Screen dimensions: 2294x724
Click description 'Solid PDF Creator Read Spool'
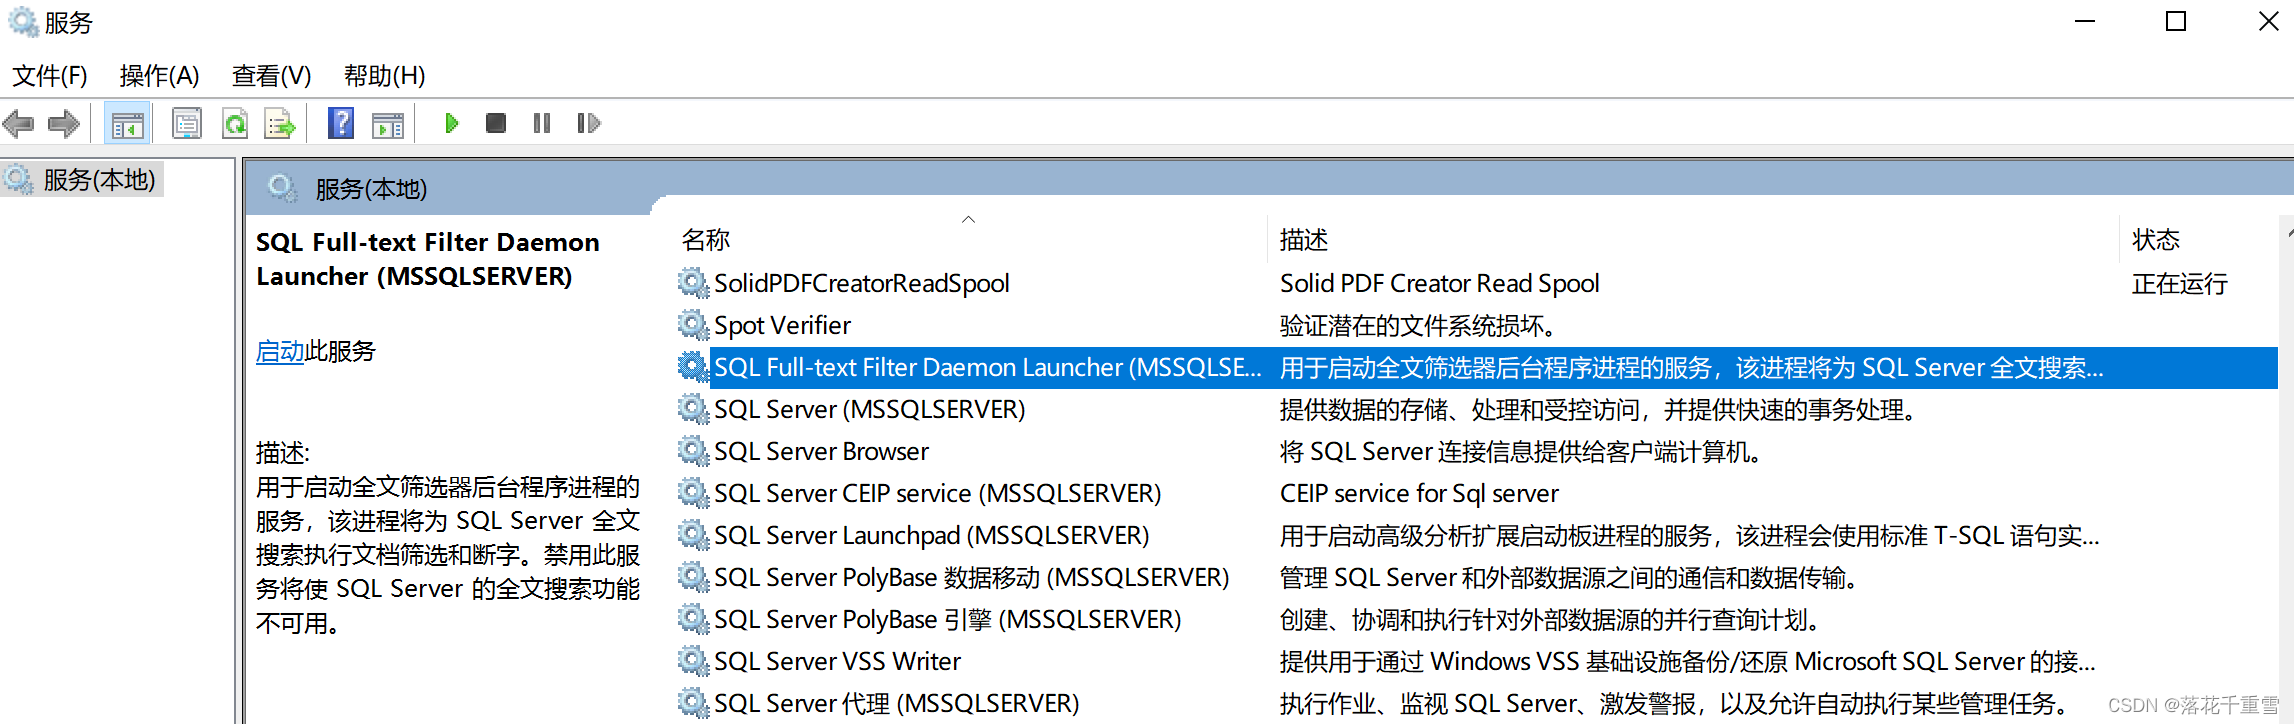(1440, 283)
